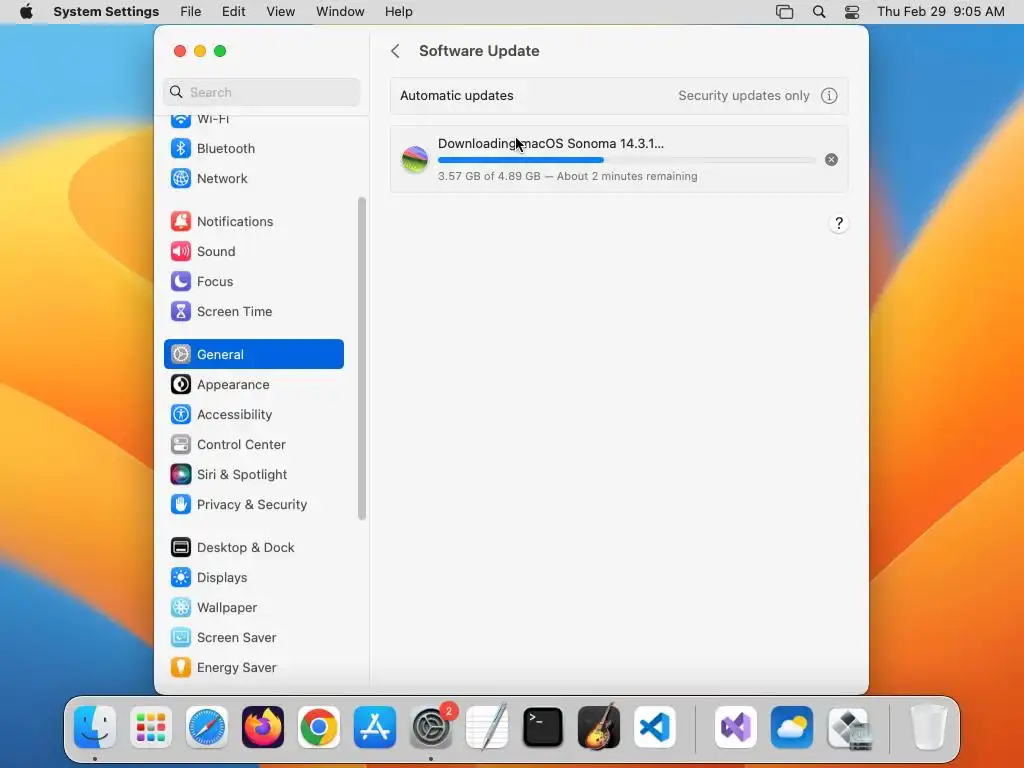This screenshot has height=768, width=1024.
Task: Open the Help menu
Action: [398, 12]
